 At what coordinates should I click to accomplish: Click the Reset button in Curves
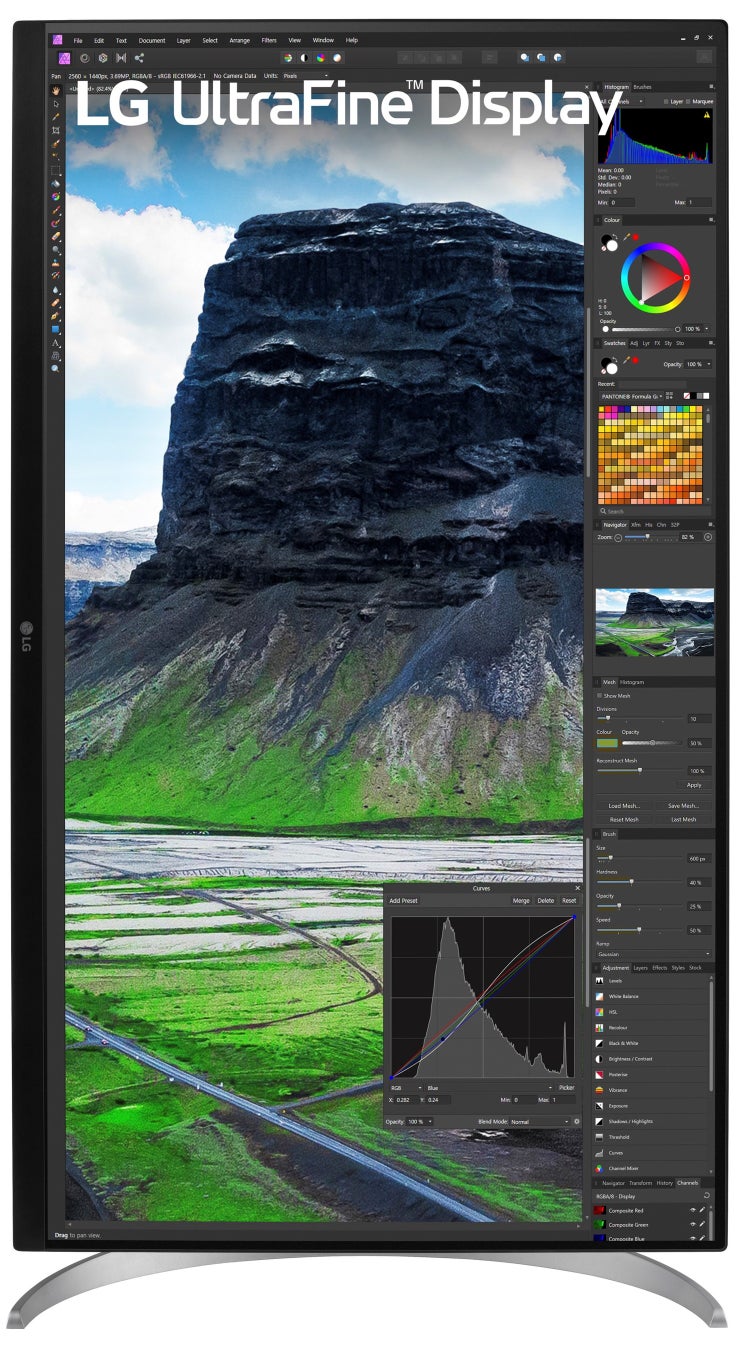[x=569, y=900]
